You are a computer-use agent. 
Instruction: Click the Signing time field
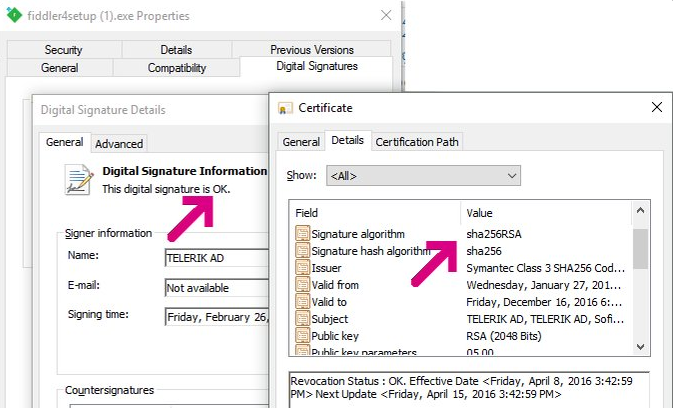(217, 316)
